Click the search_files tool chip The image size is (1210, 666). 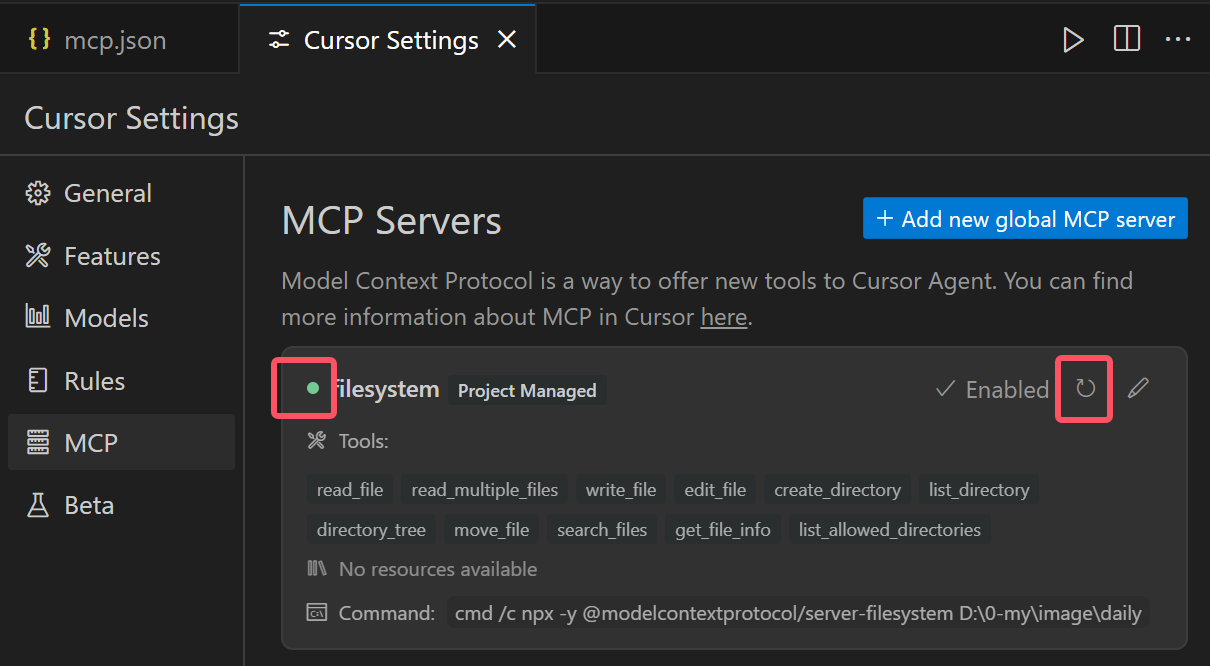[602, 529]
